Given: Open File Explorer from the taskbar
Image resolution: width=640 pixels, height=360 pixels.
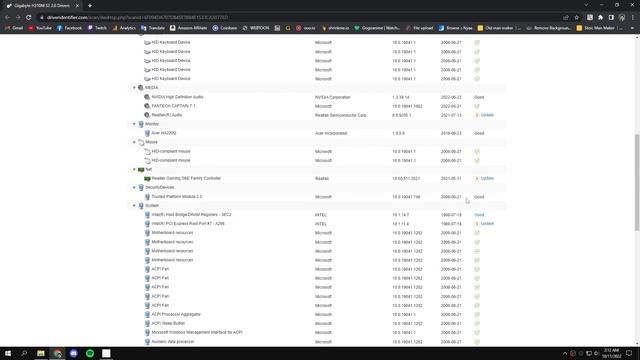Looking at the screenshot, I should [x=41, y=353].
